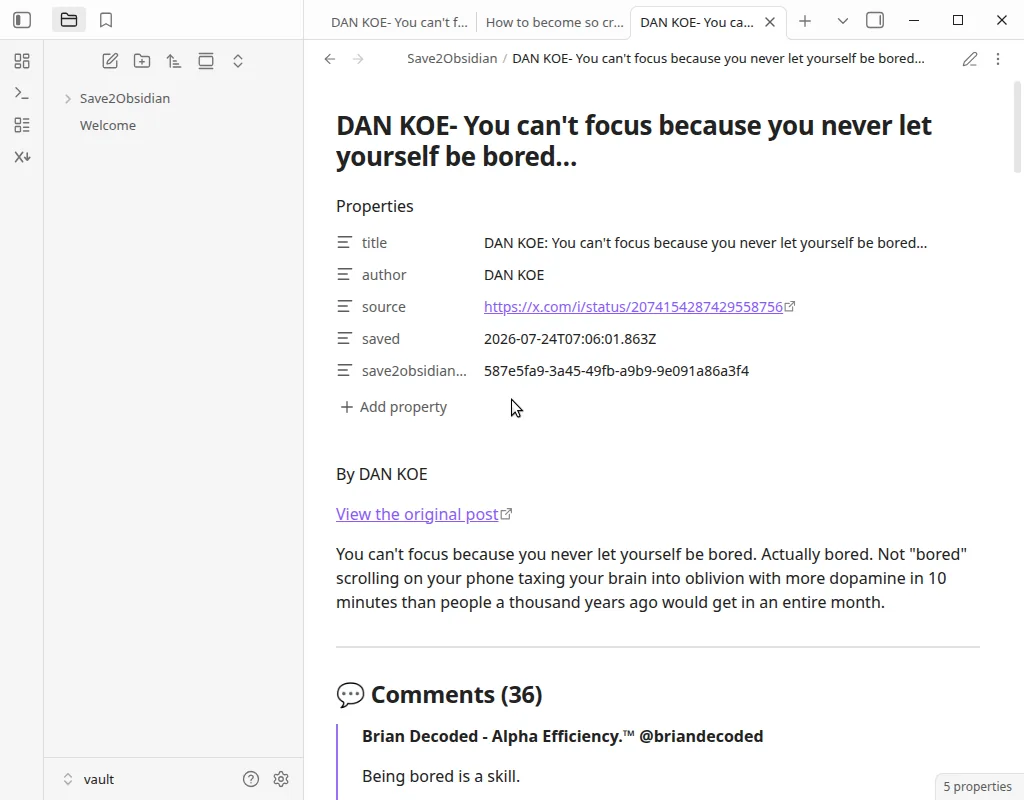
Task: Click the title property type icon
Action: click(x=345, y=242)
